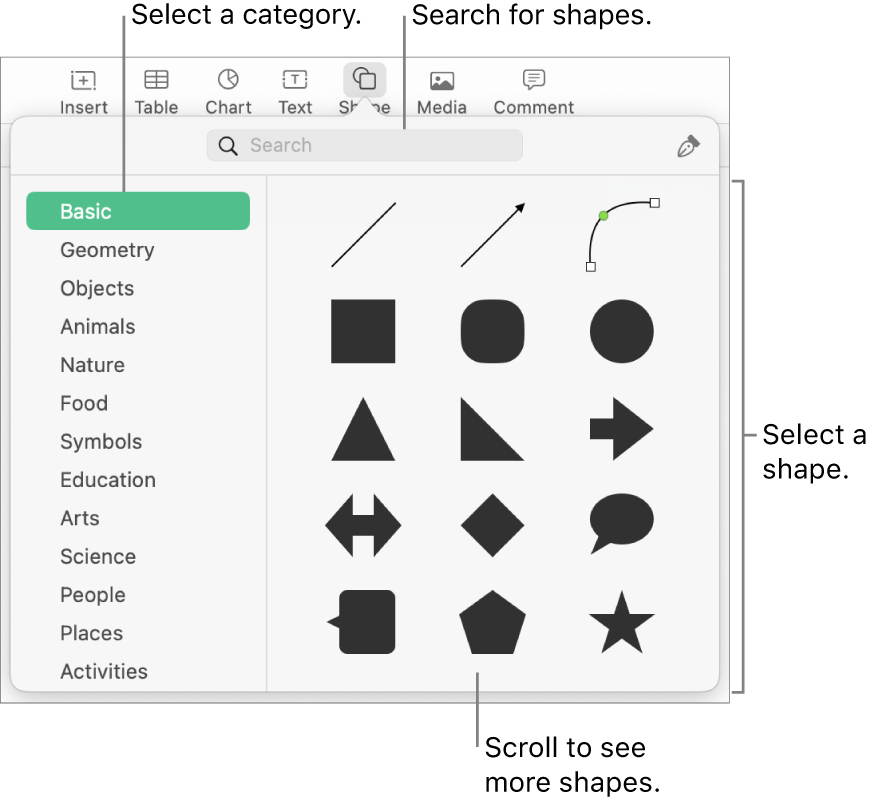Insert the star shape
Viewport: 878px width, 810px height.
621,623
